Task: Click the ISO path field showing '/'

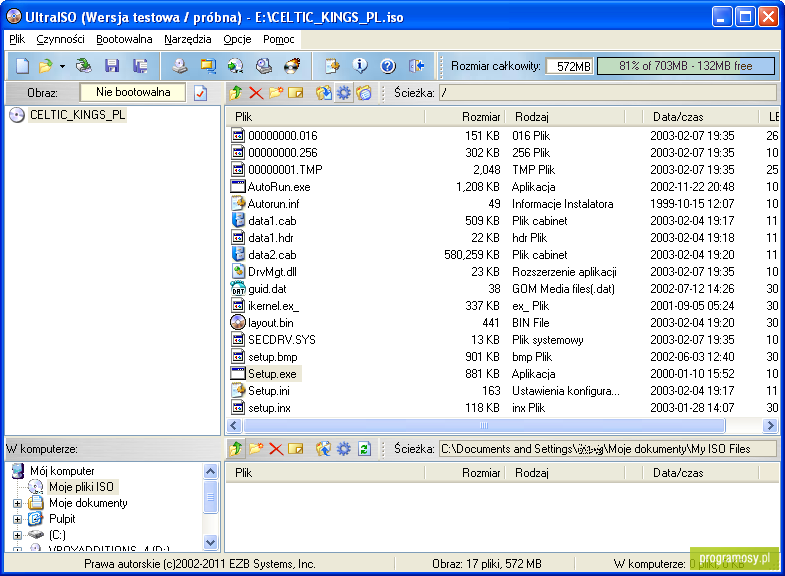Action: tap(608, 93)
